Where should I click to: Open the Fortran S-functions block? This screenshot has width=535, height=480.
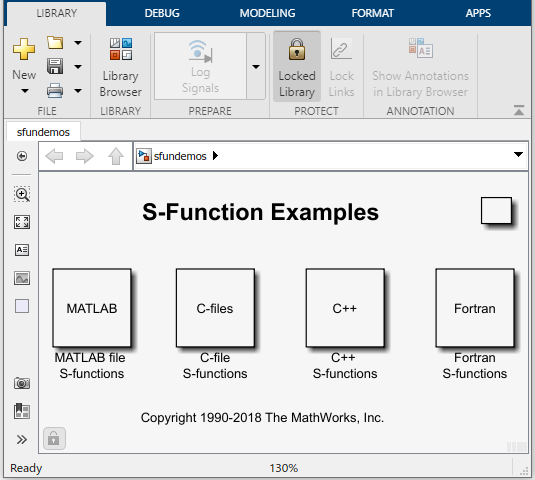(475, 308)
